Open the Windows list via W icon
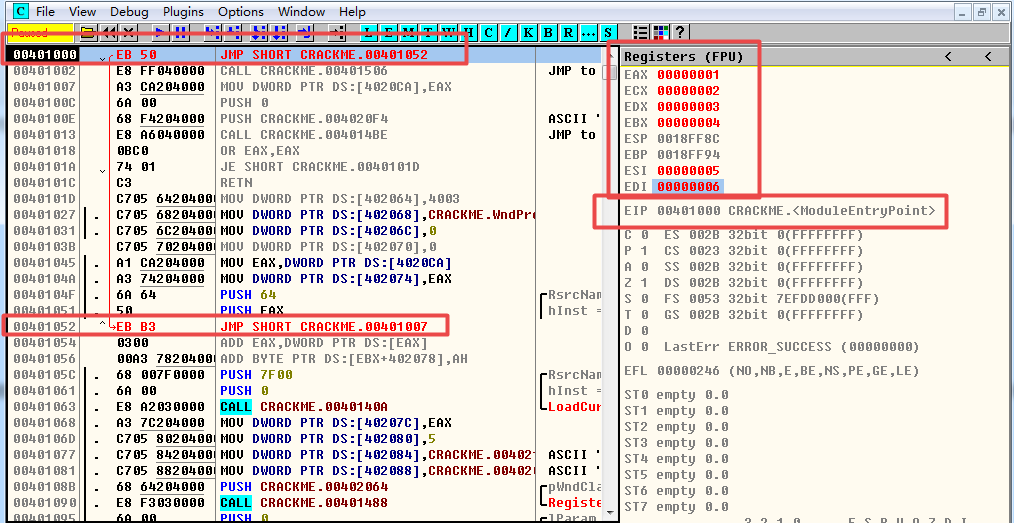The image size is (1014, 523). tap(448, 32)
